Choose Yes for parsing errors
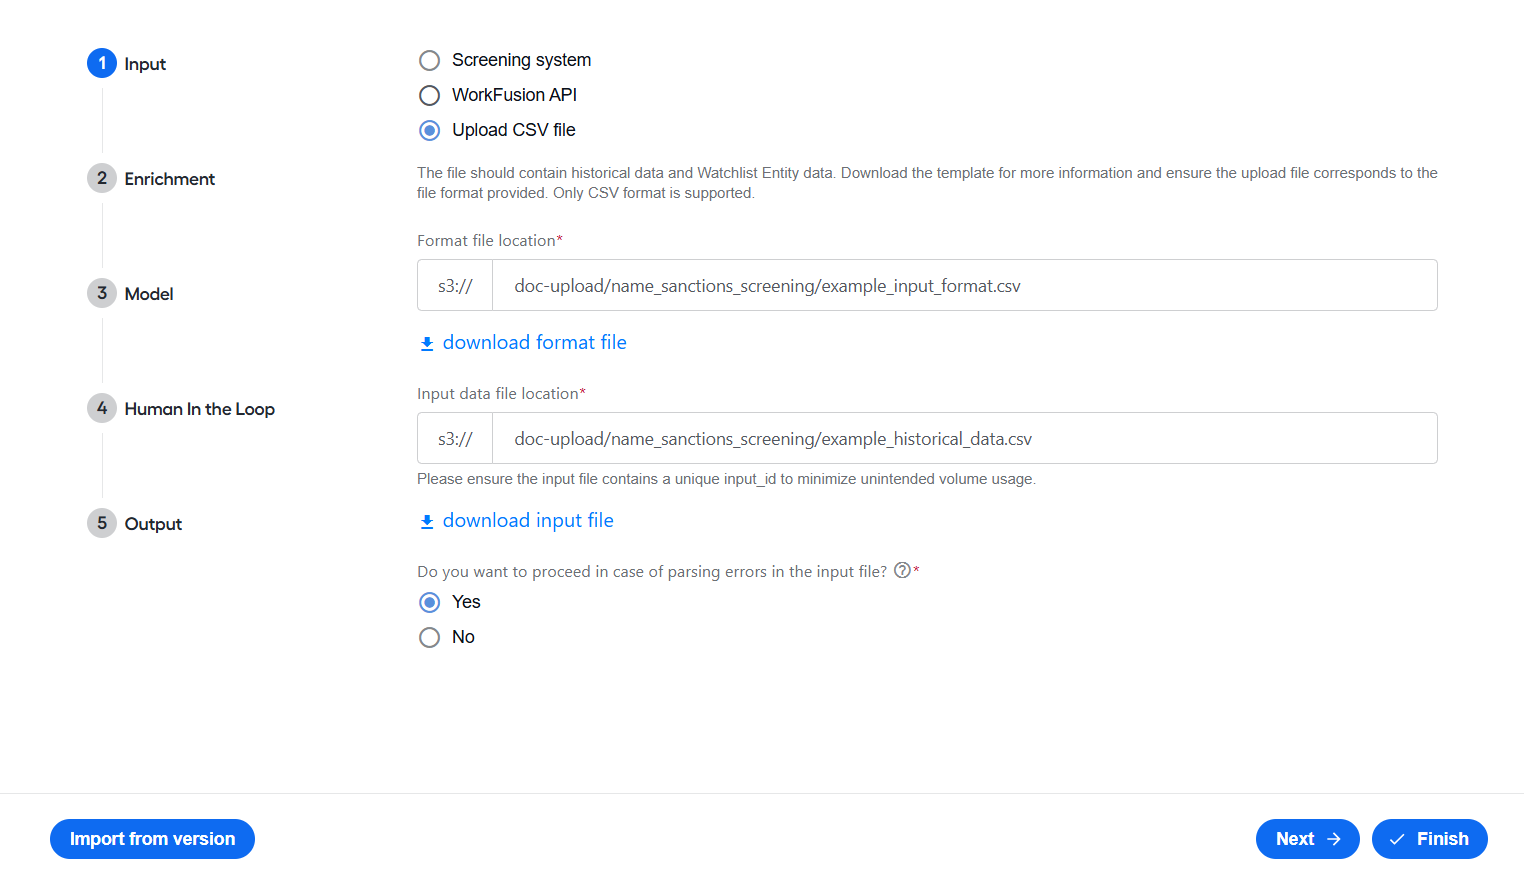Viewport: 1524px width, 873px height. pos(429,602)
